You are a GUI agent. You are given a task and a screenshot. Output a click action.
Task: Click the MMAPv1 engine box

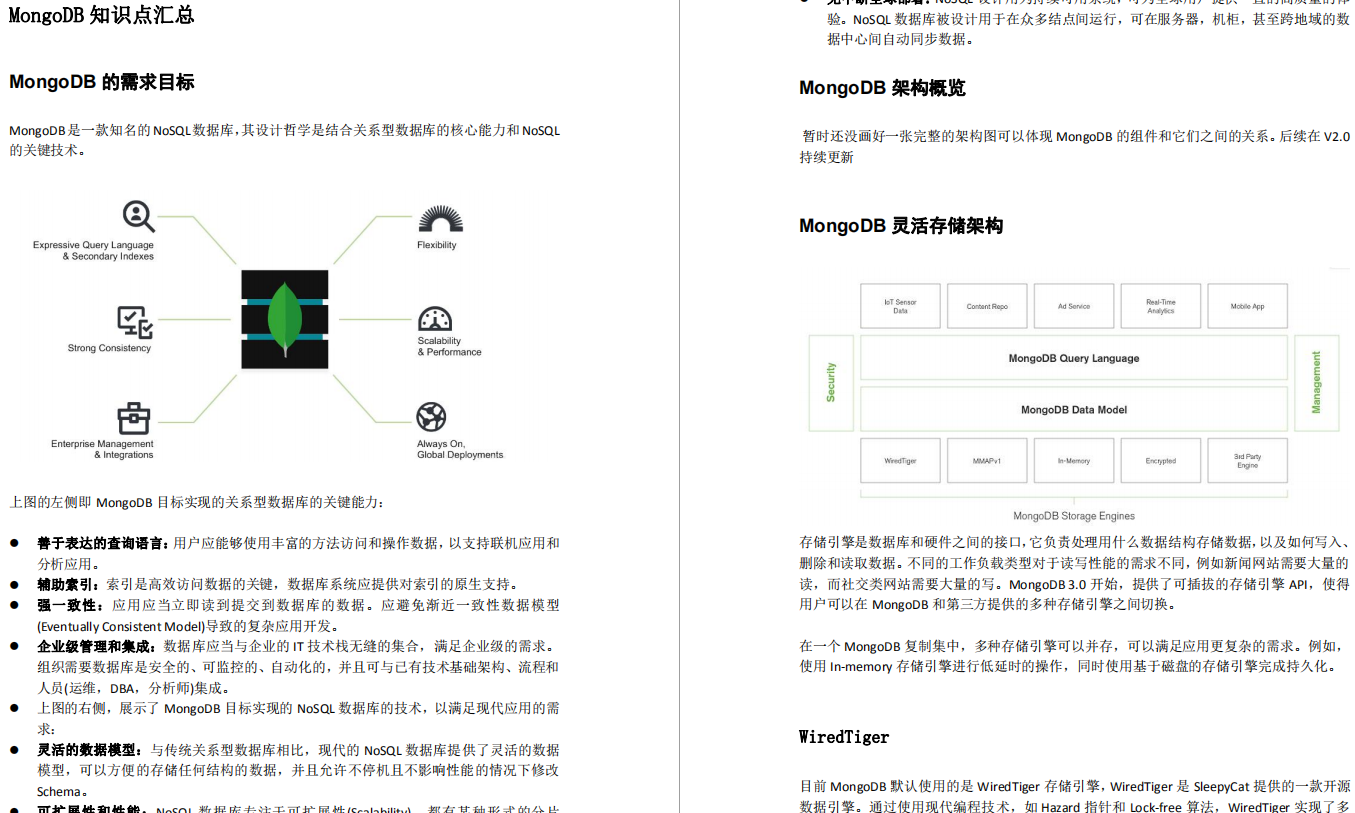(987, 460)
